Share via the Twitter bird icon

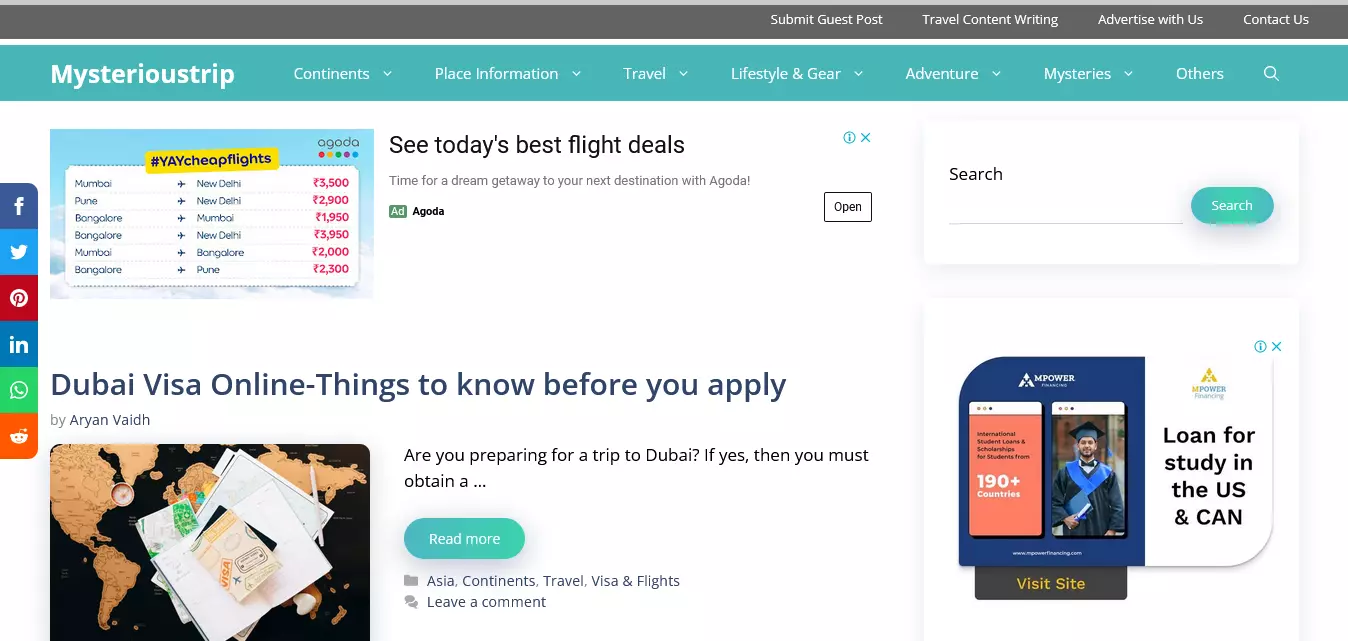(x=19, y=252)
